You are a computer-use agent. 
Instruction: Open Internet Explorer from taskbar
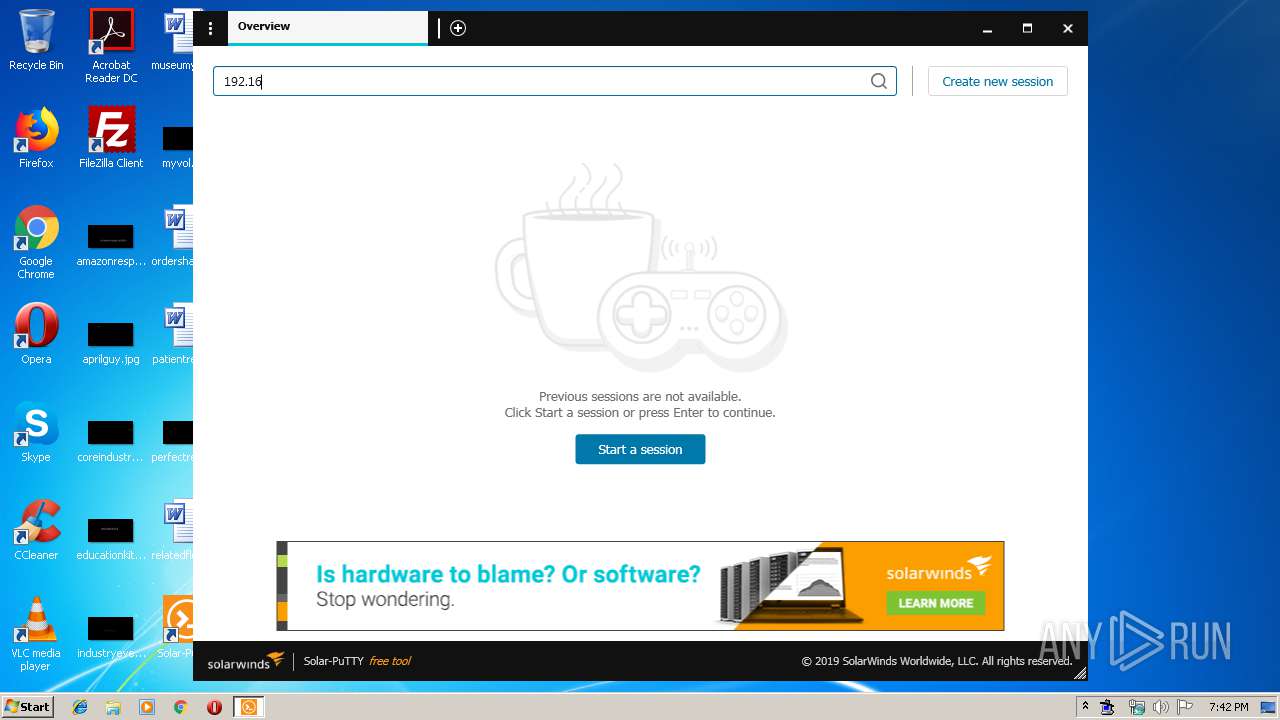pos(80,707)
